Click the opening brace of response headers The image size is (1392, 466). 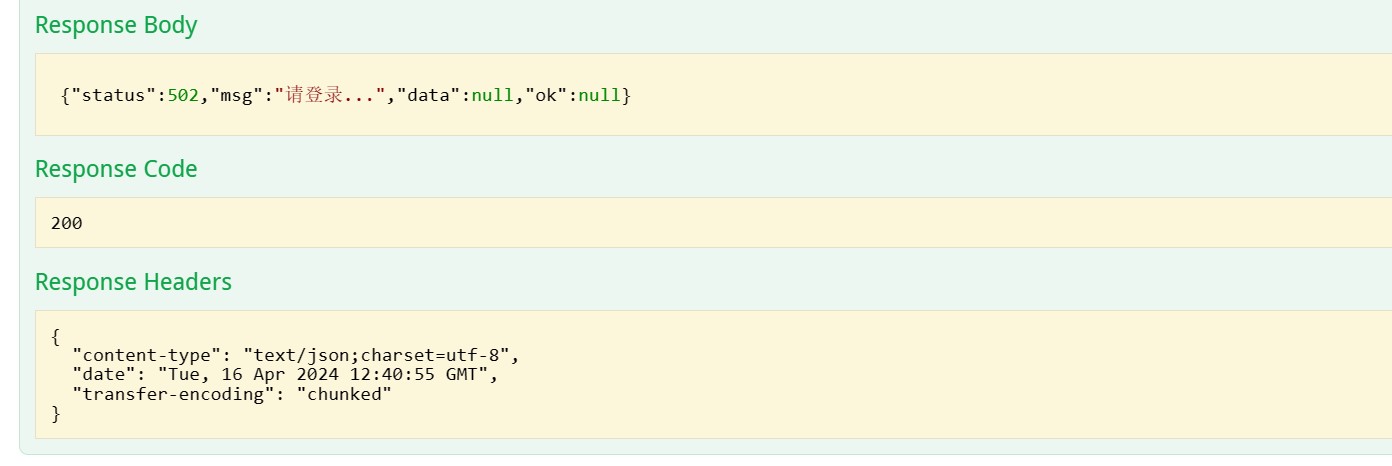tap(56, 336)
